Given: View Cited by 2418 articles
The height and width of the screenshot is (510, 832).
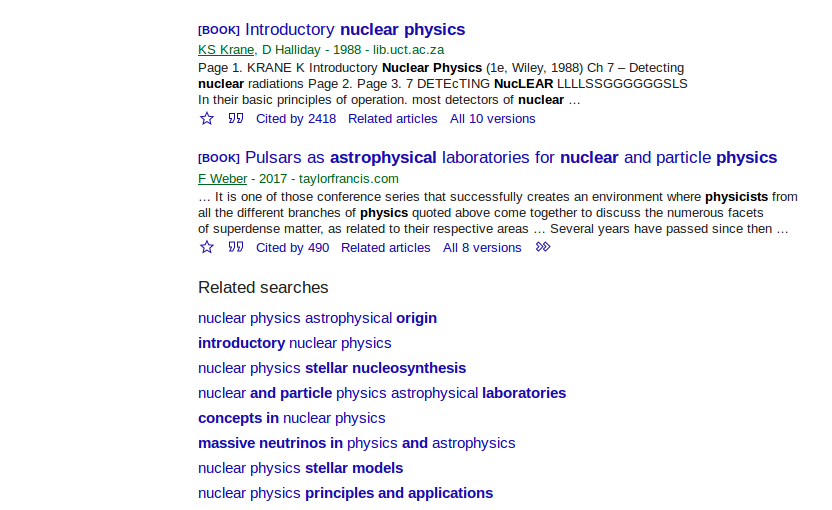Looking at the screenshot, I should [296, 119].
